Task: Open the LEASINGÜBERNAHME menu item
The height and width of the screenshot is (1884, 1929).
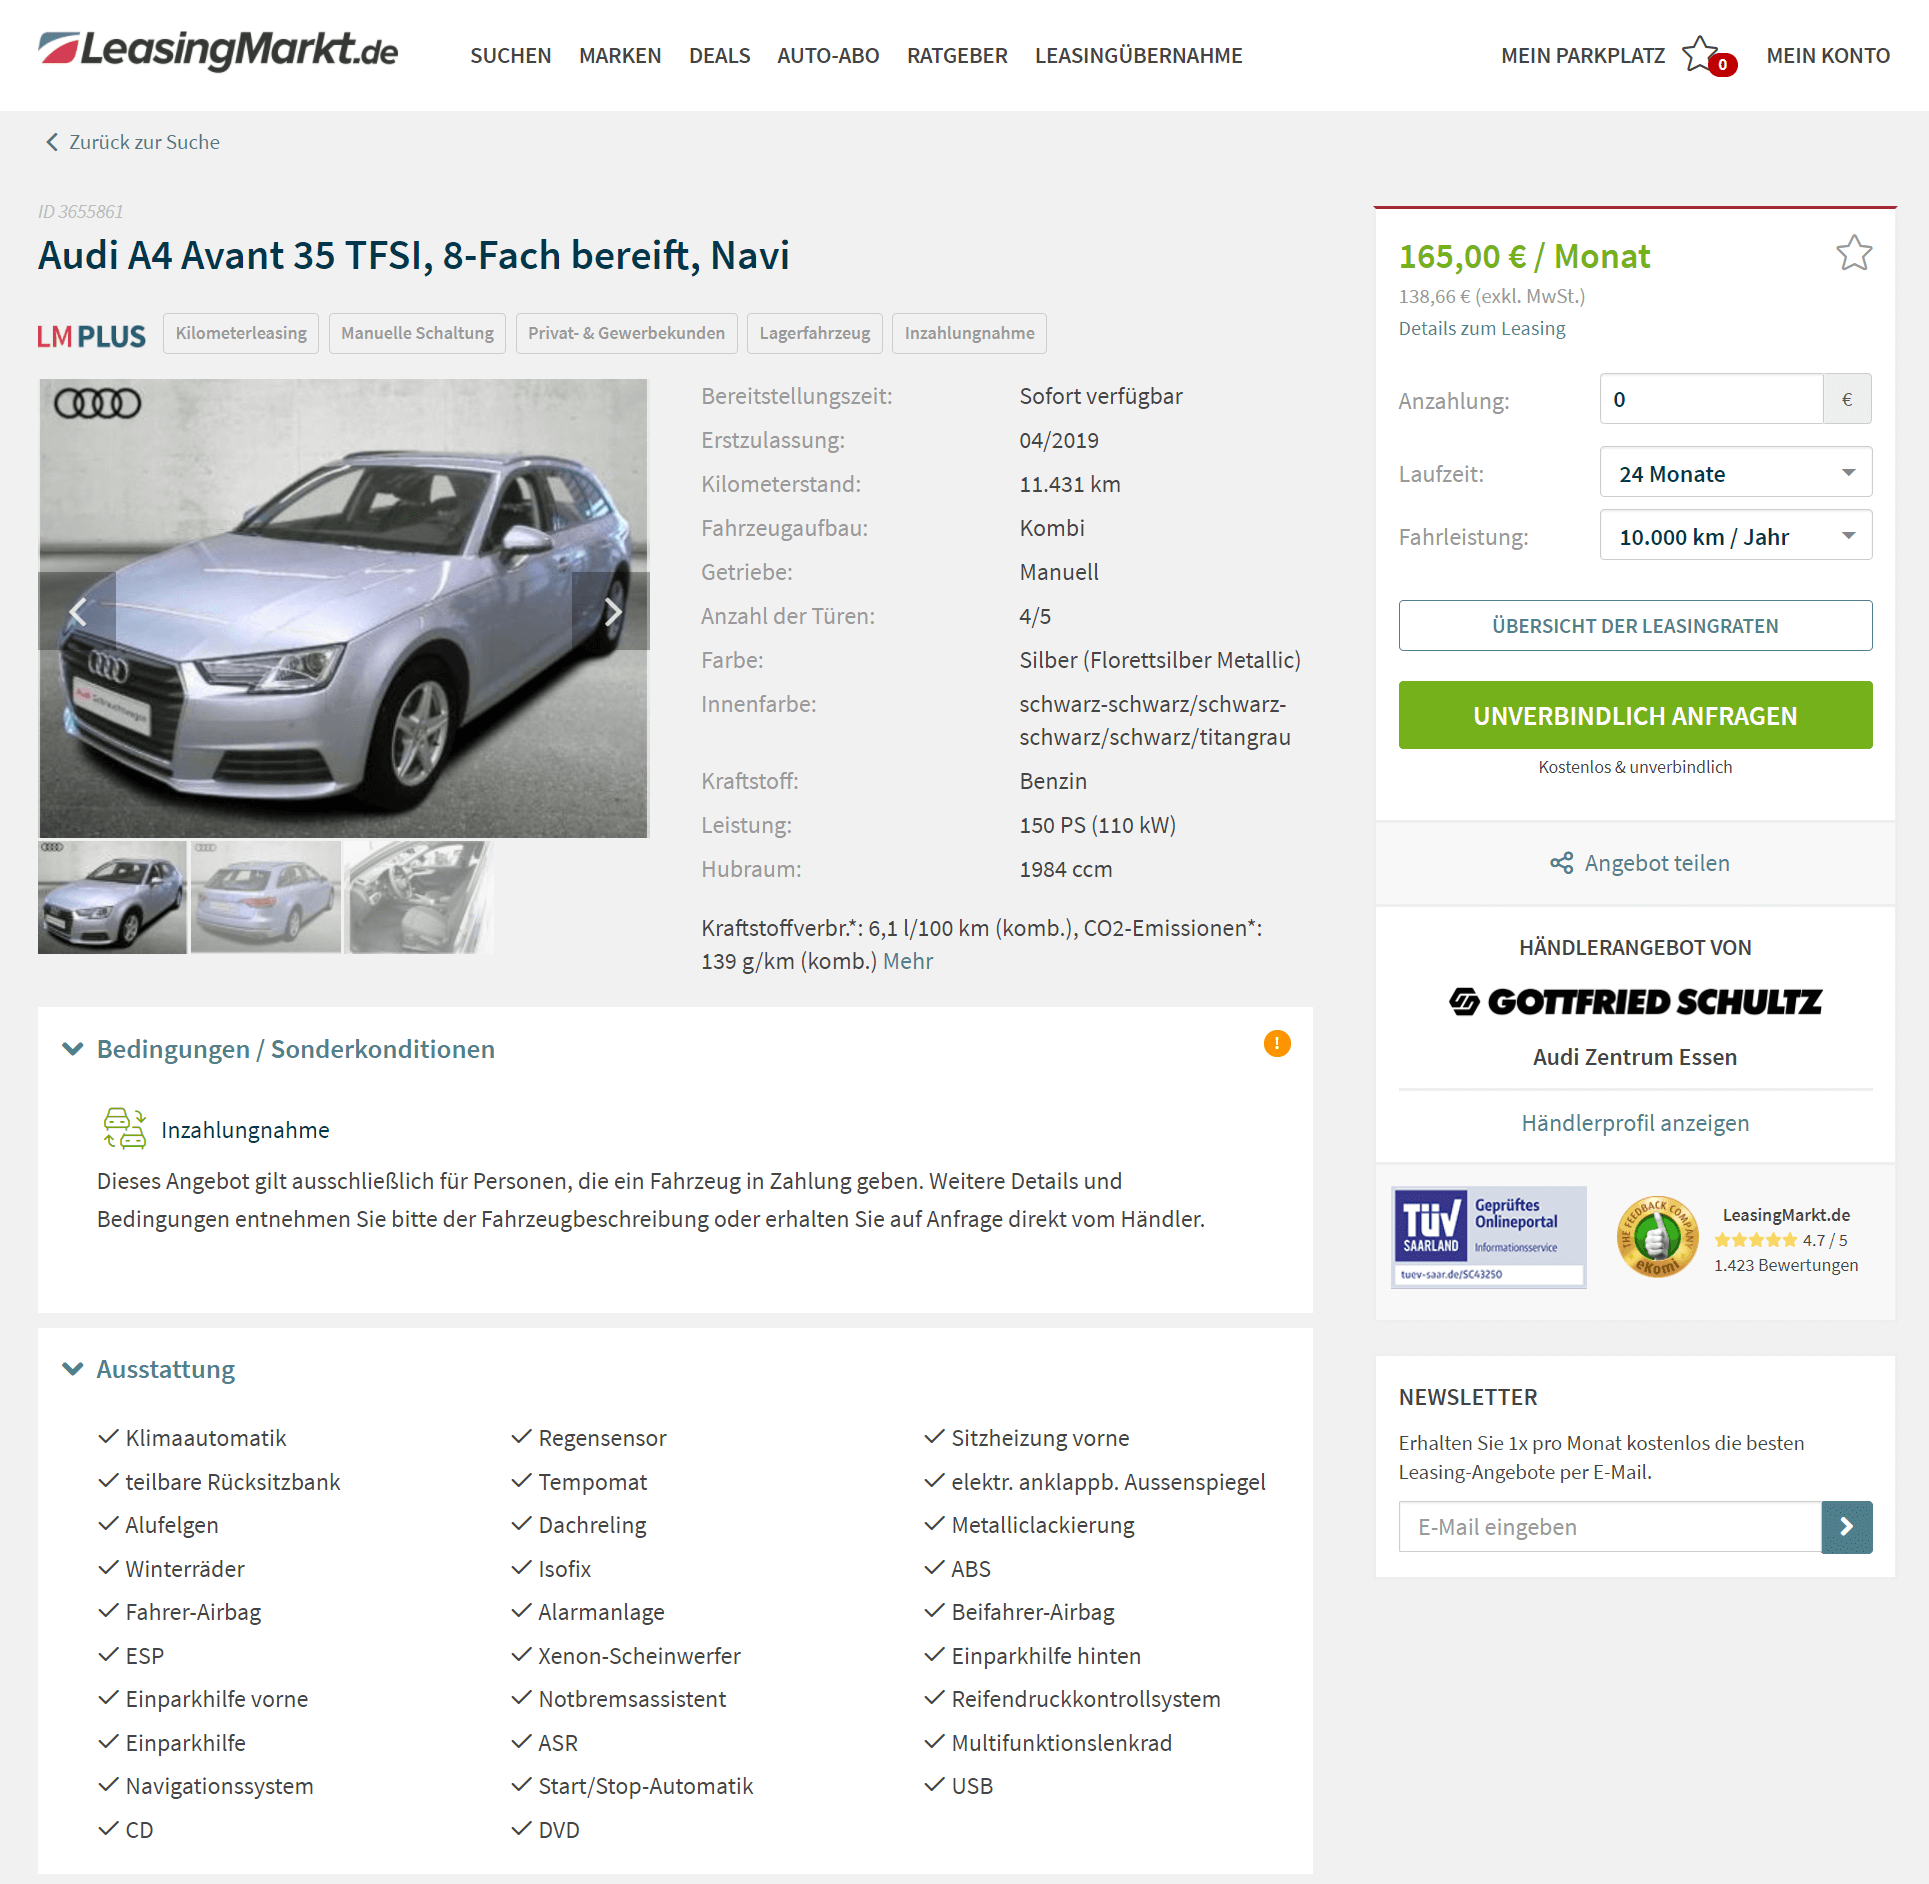Action: click(x=1138, y=56)
